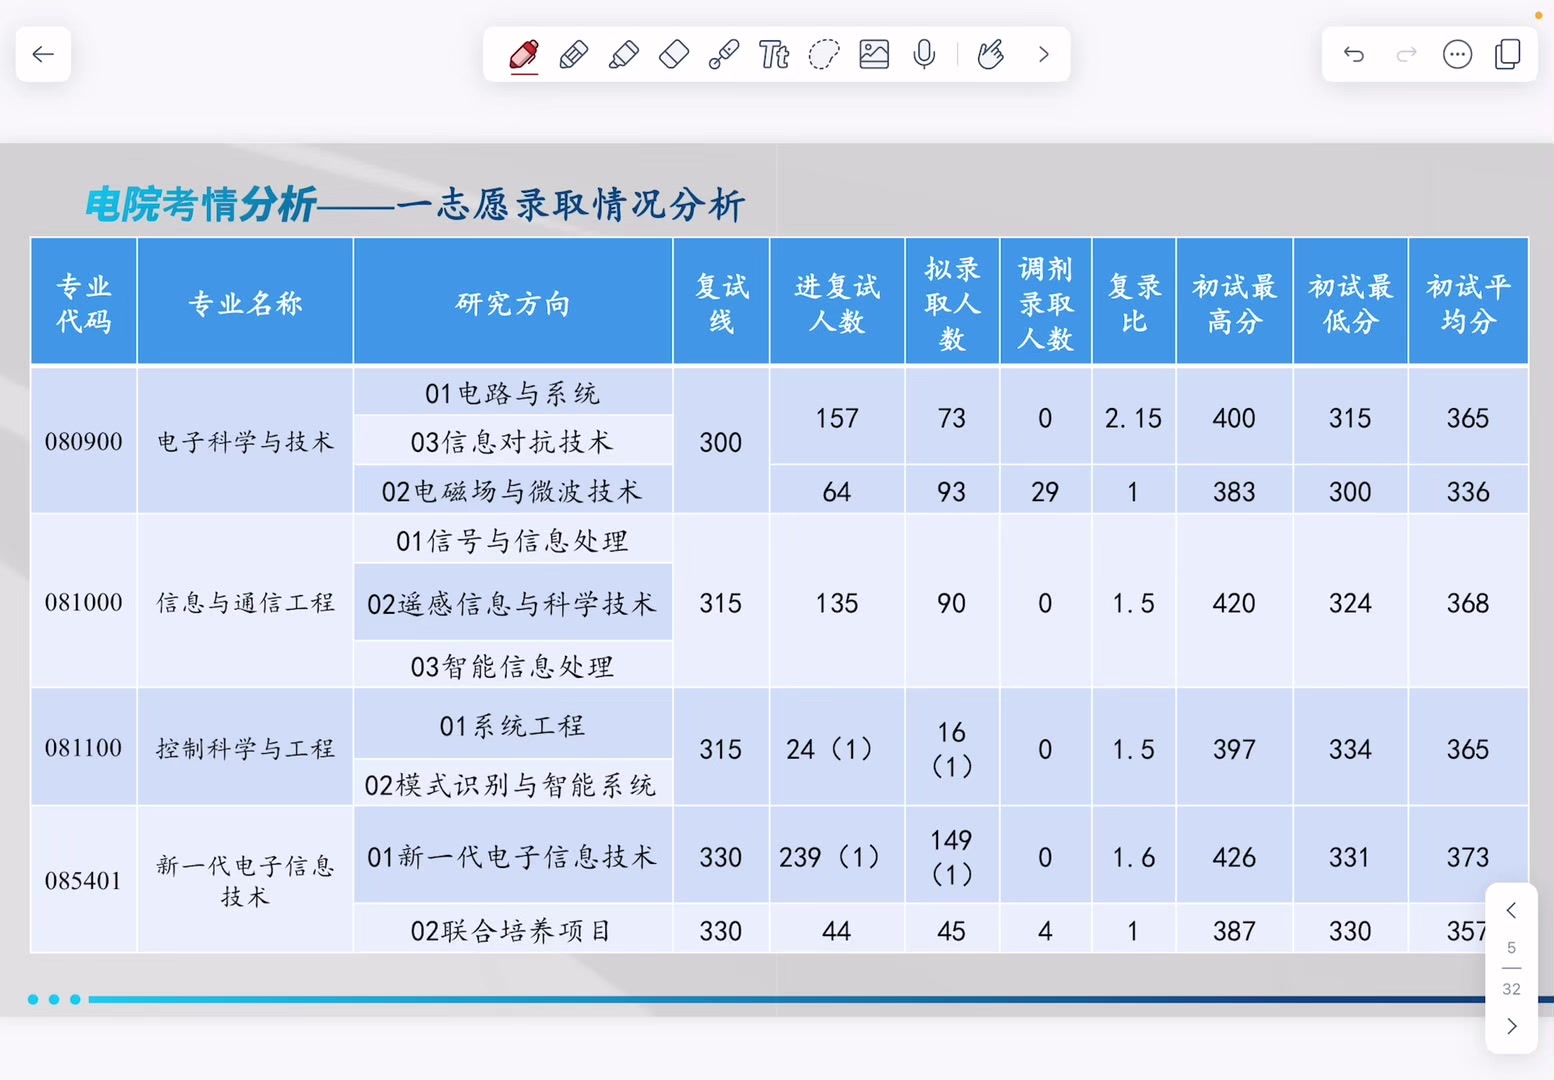The height and width of the screenshot is (1080, 1554).
Task: Click the 初试最低分 column header
Action: click(x=1351, y=302)
